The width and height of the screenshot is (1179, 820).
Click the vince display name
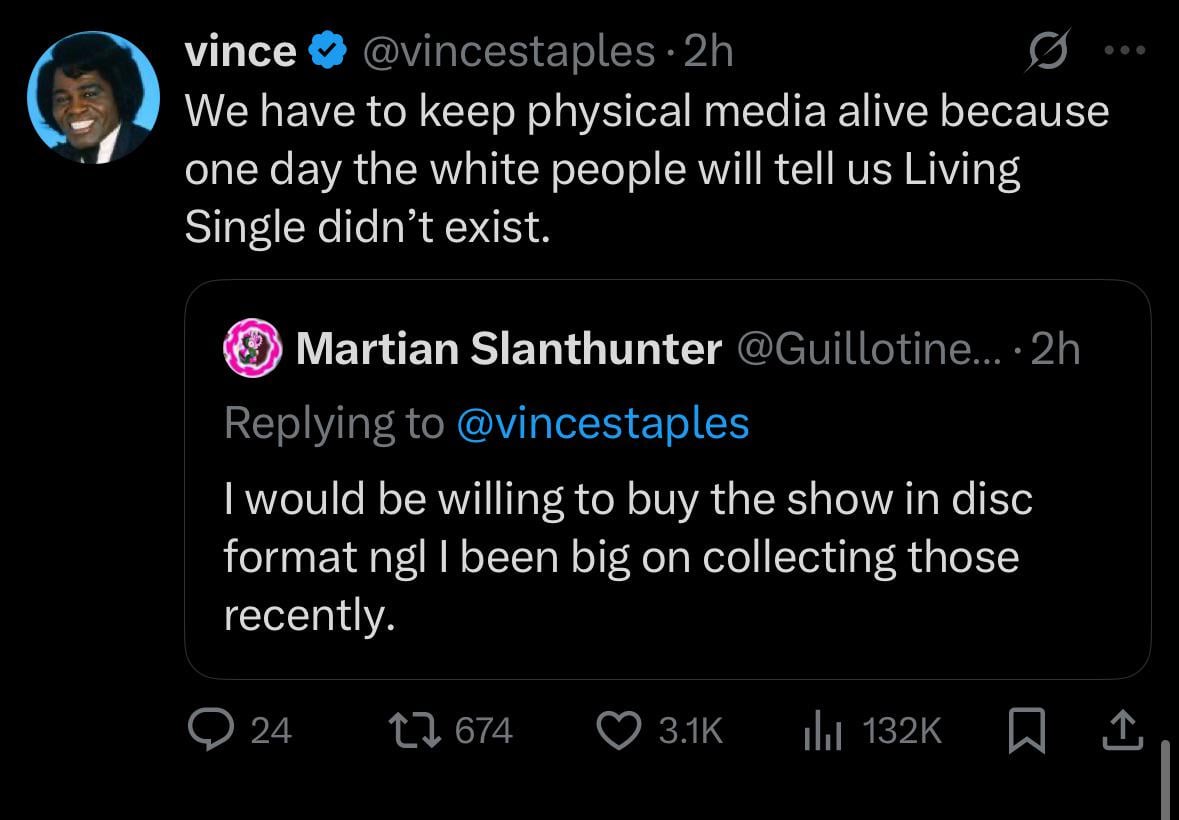point(240,53)
